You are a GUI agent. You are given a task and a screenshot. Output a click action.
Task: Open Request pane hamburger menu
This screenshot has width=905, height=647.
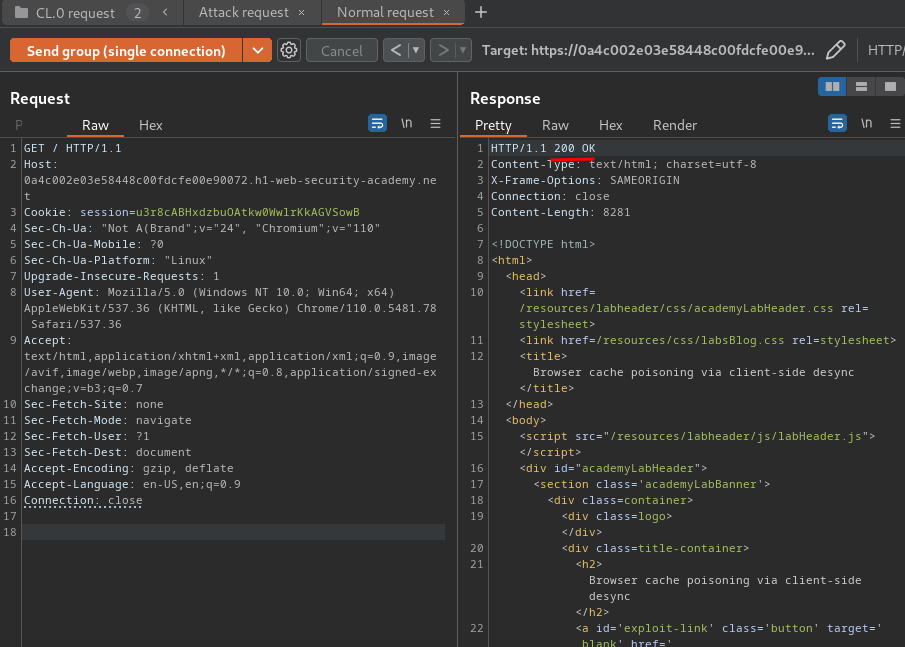[436, 123]
